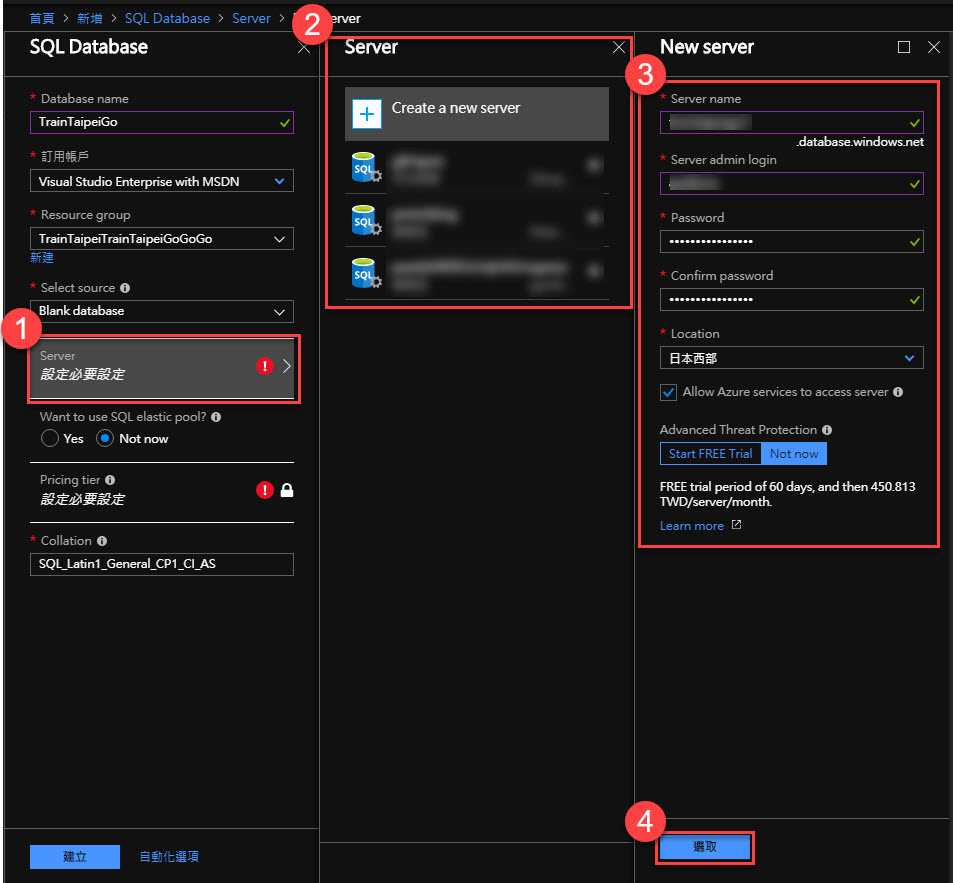Click the Server required-setting error icon

264,366
